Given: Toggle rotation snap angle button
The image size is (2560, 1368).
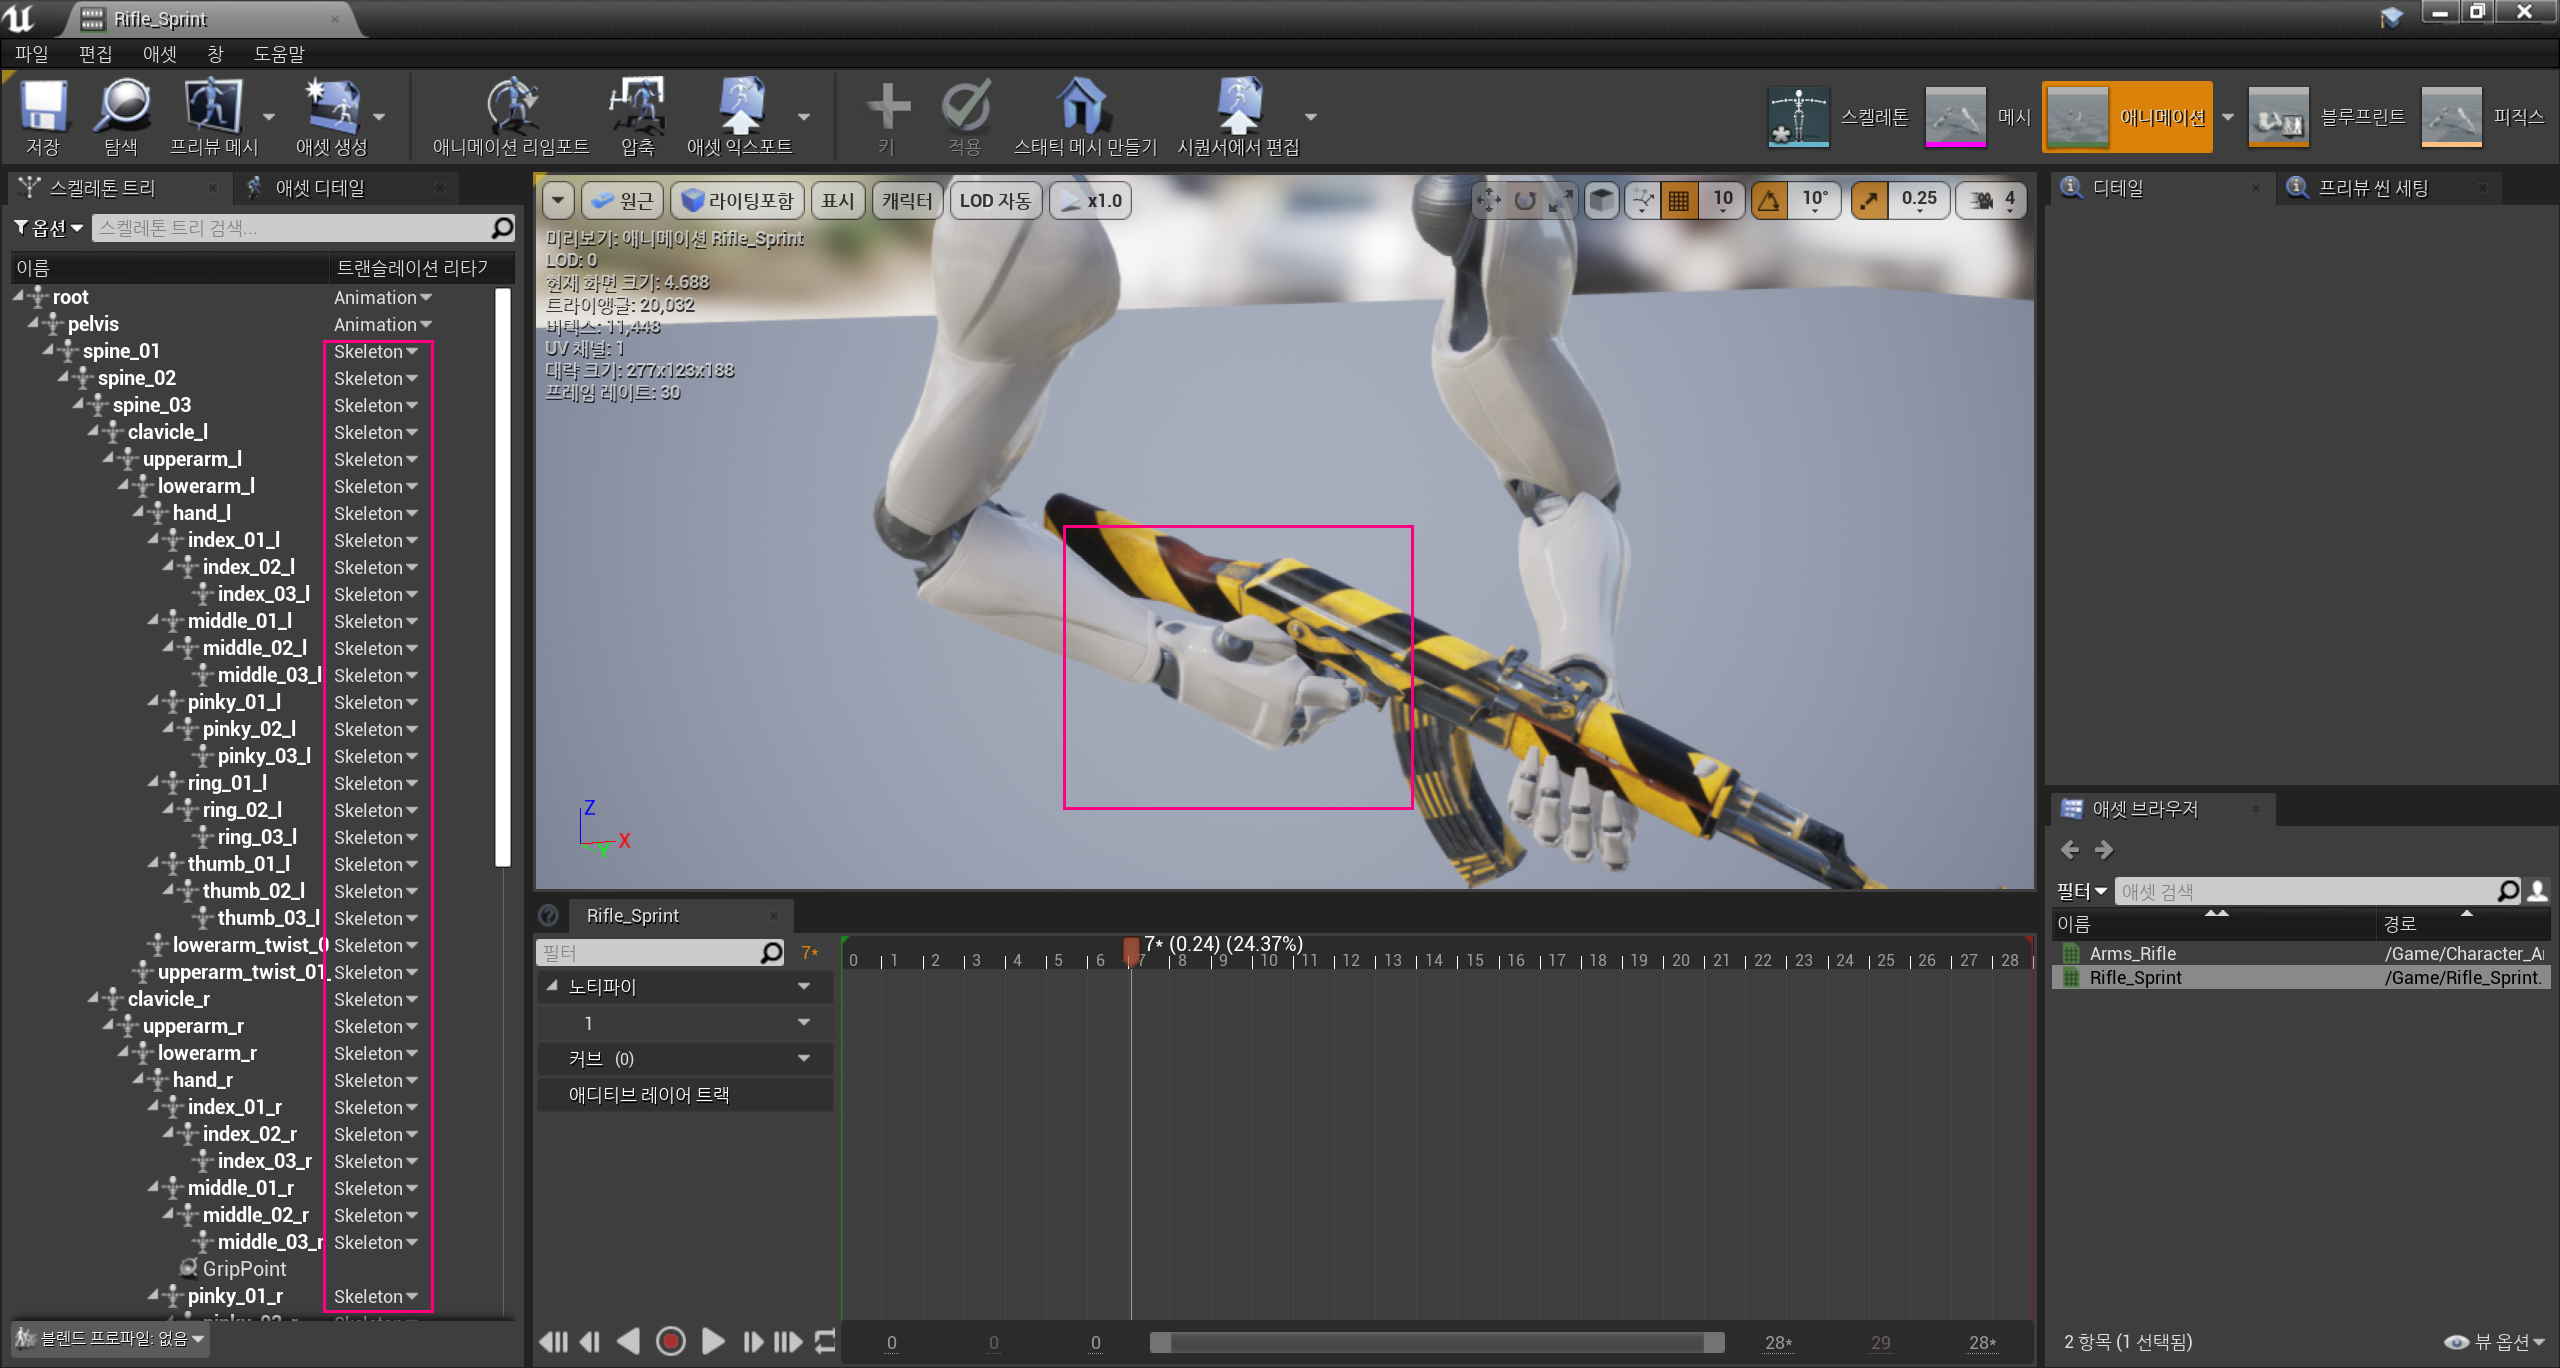Looking at the screenshot, I should pyautogui.click(x=1769, y=200).
